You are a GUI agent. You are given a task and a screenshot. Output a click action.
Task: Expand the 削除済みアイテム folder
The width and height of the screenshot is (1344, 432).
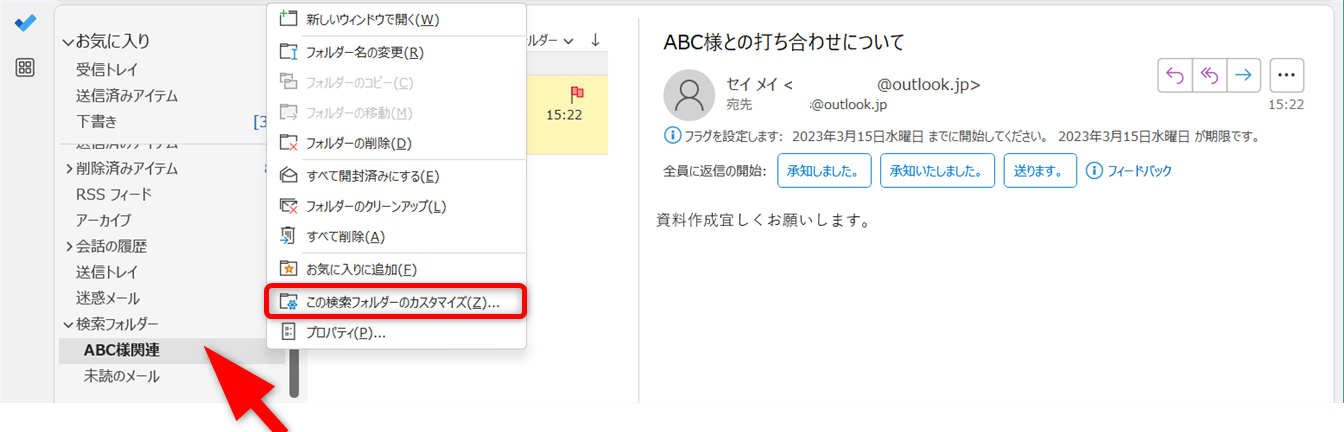[x=69, y=168]
